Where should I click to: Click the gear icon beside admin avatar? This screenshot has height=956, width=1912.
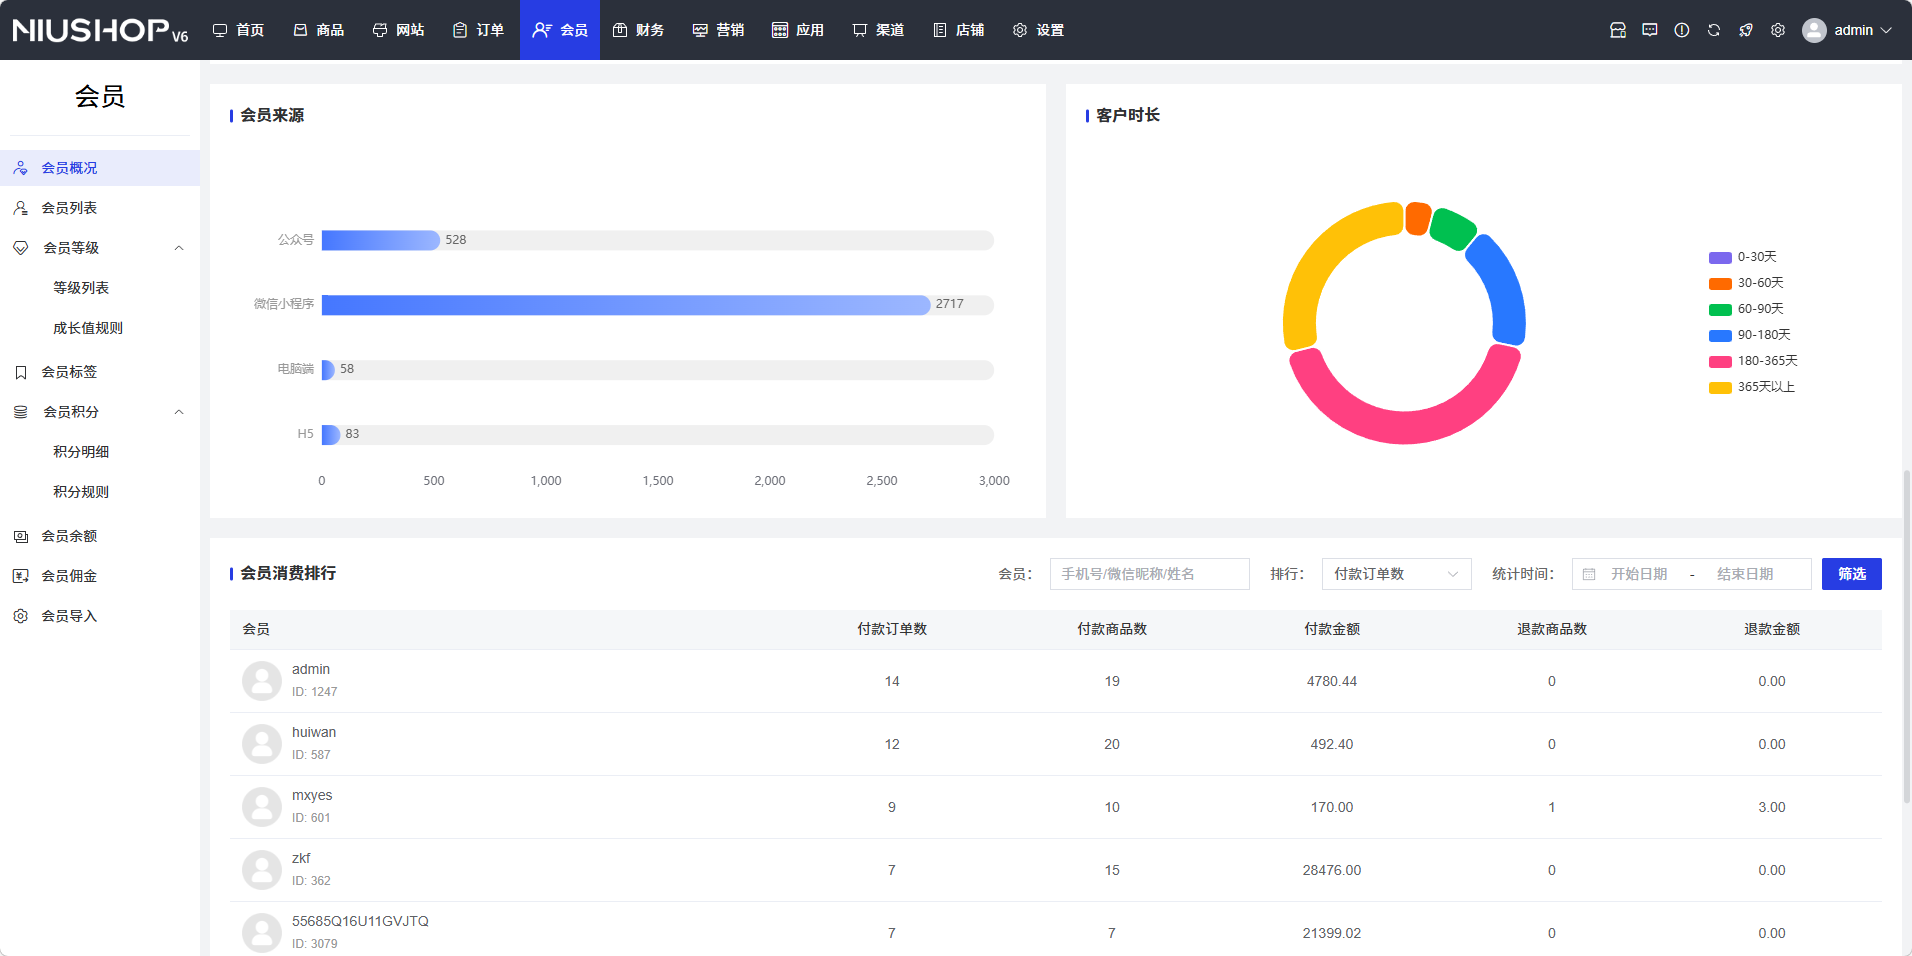pyautogui.click(x=1777, y=30)
